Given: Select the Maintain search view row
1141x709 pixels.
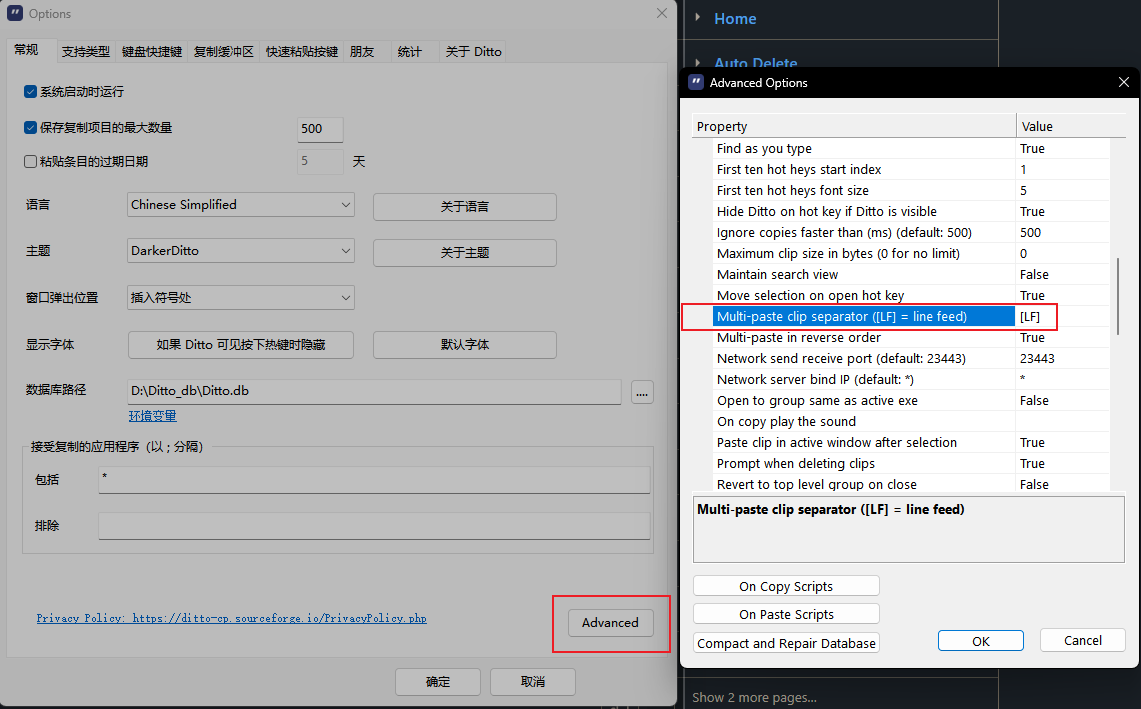Looking at the screenshot, I should click(911, 274).
